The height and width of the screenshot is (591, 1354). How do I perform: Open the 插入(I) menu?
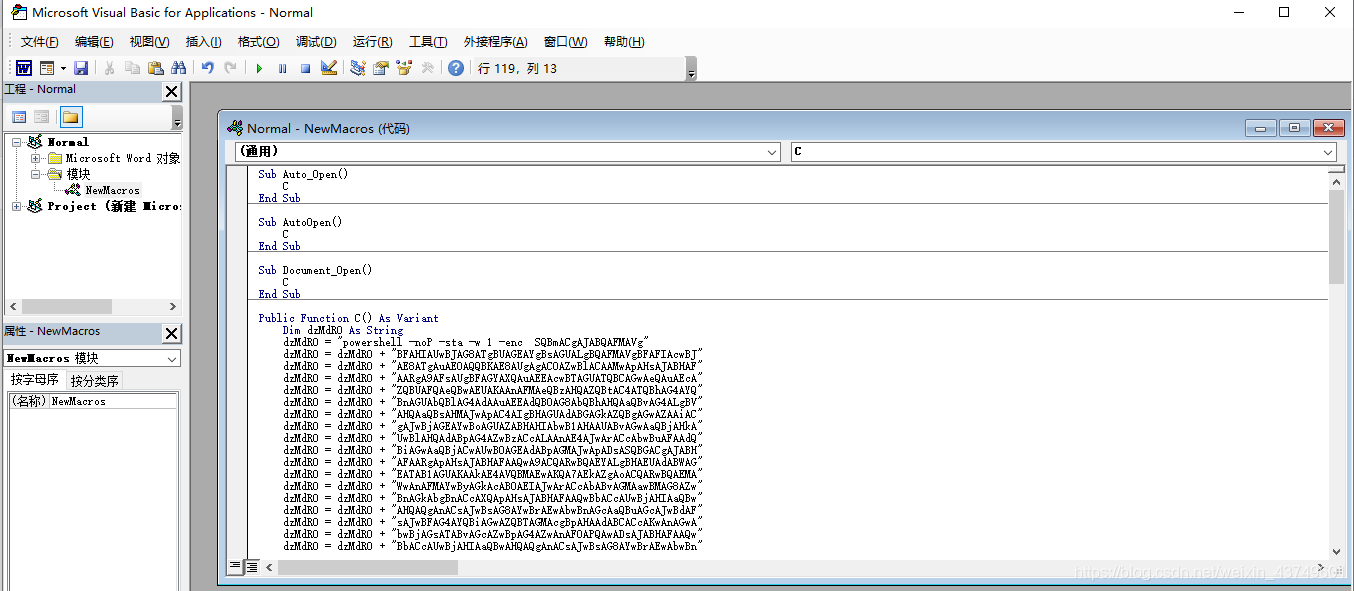[x=204, y=42]
